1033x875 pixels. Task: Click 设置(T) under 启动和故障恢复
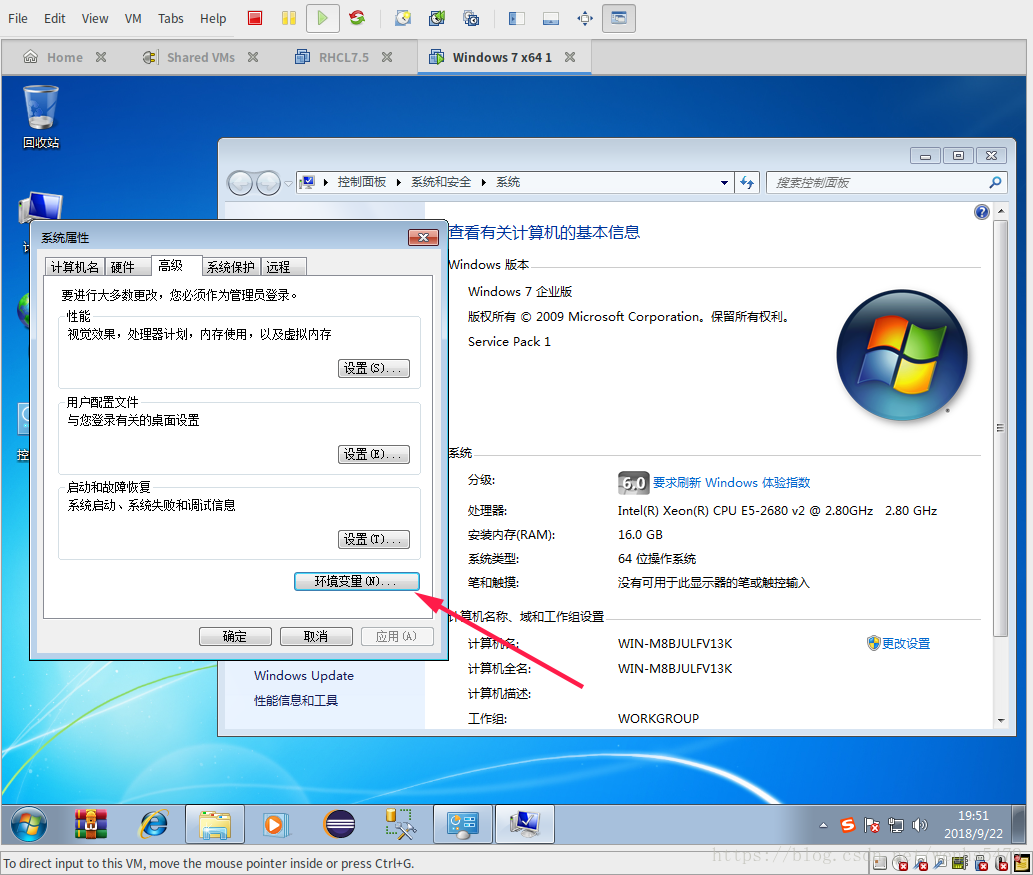point(374,540)
